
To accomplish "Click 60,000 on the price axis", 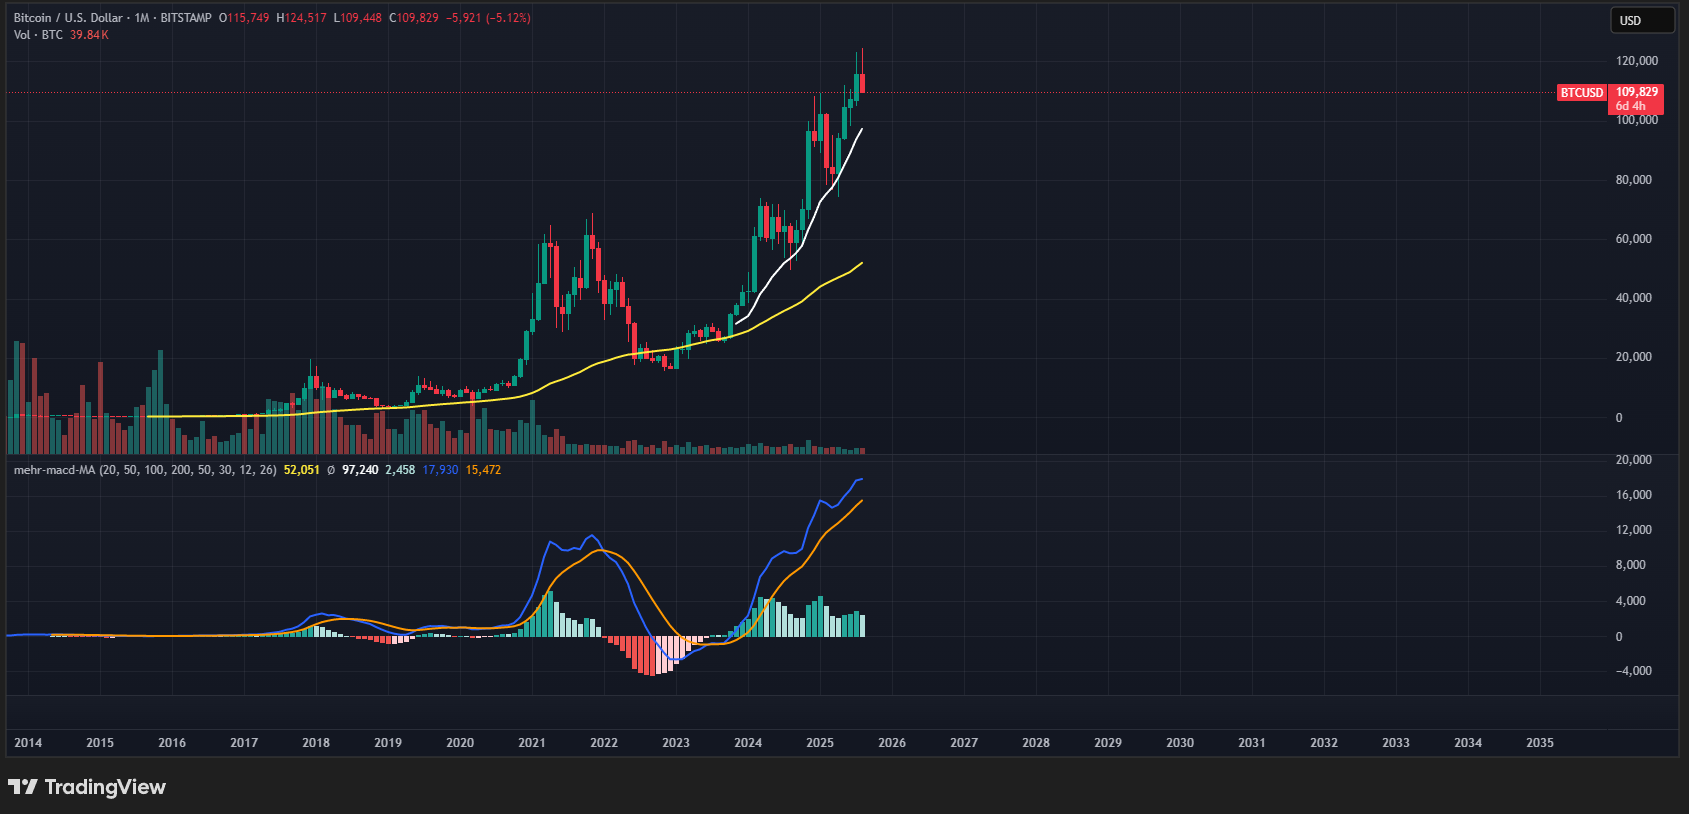I will (1634, 239).
